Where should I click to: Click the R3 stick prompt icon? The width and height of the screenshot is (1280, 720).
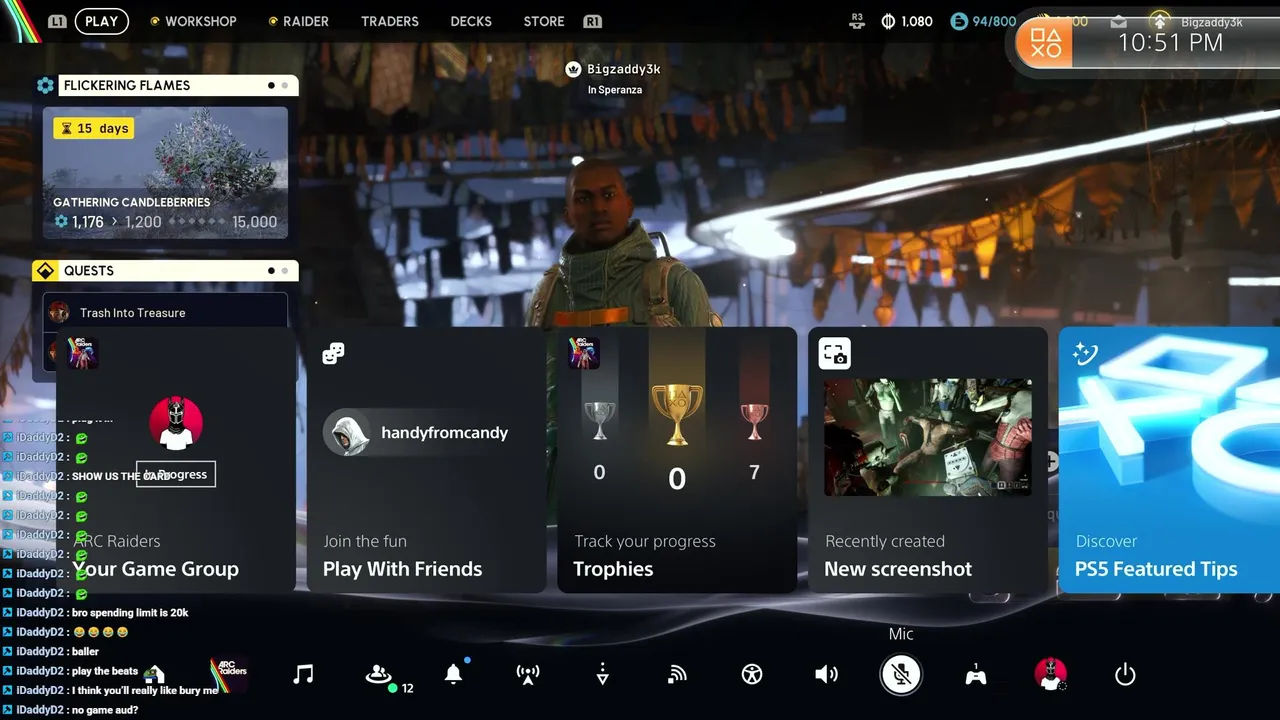(x=856, y=20)
